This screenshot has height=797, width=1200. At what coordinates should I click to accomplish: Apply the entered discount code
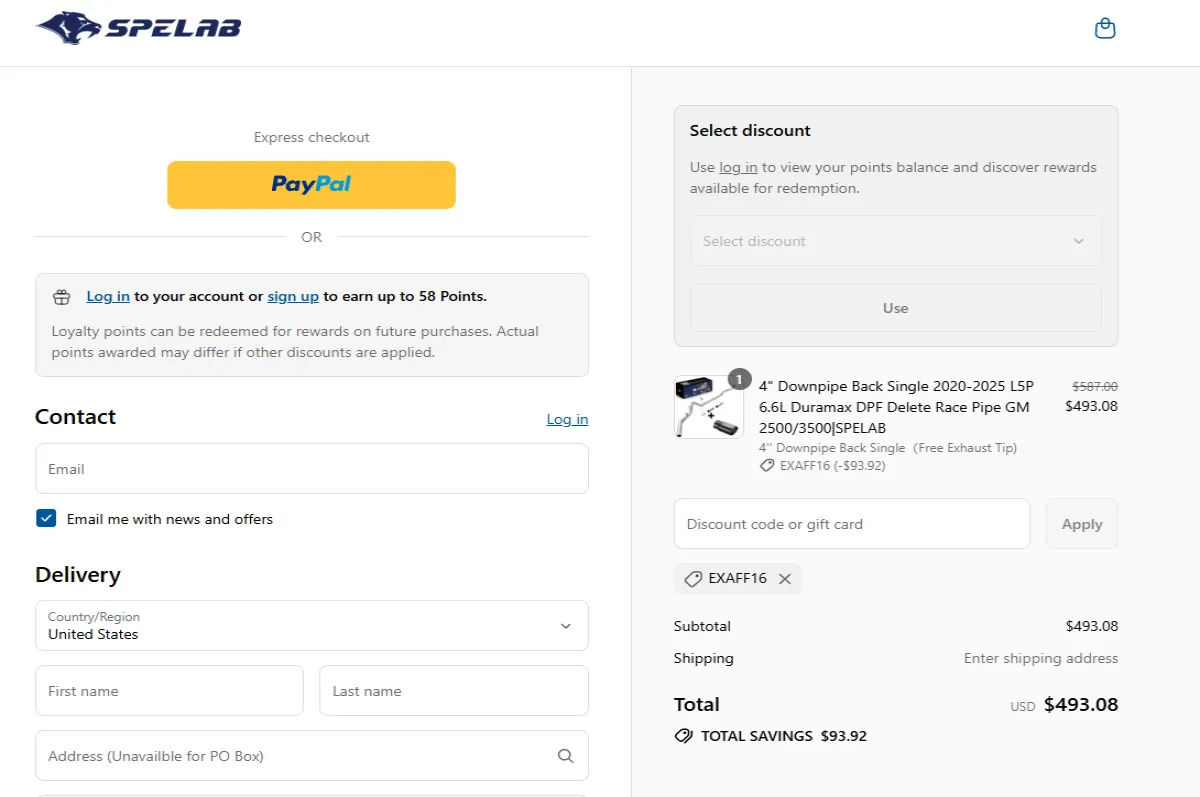pos(1081,523)
